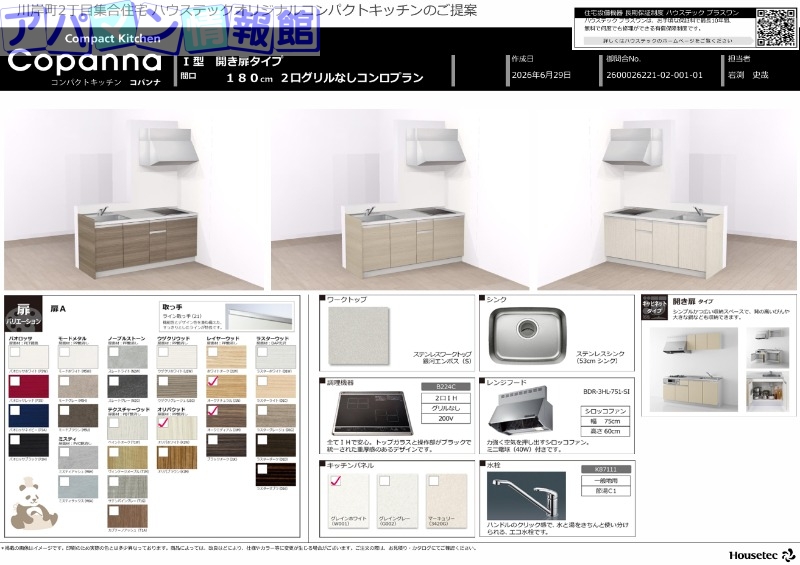Screen dimensions: 800x565
Task: Click the large 開き扉 cabinet kitchen photo
Action: [694, 370]
